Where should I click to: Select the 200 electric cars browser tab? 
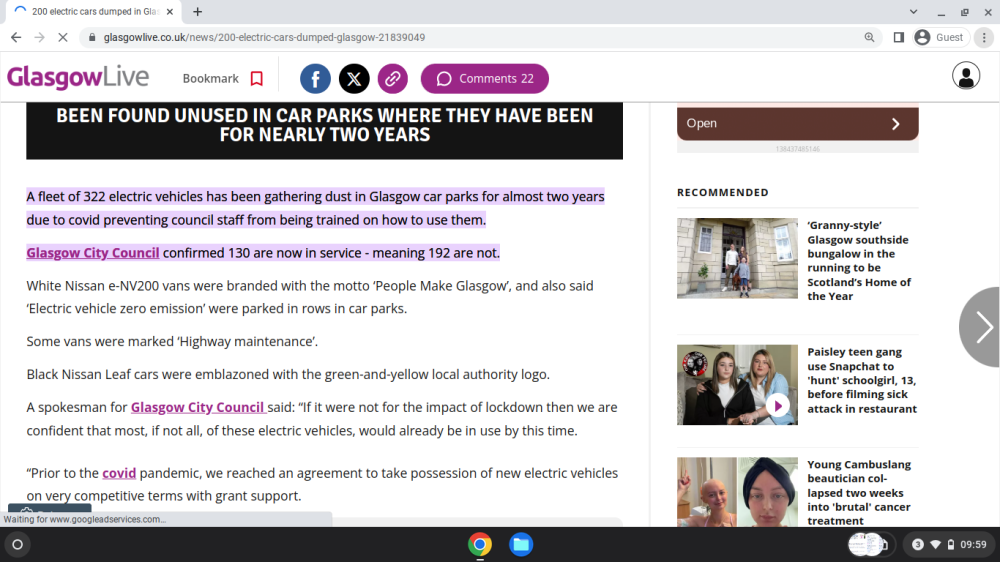pyautogui.click(x=94, y=11)
